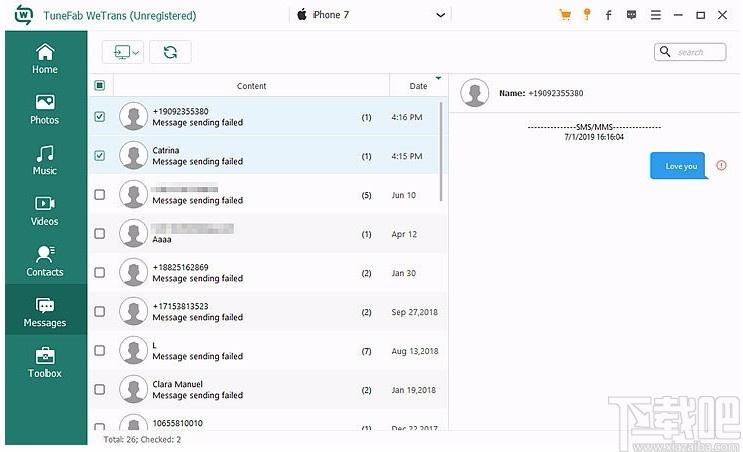Click the 7/1/2019 16:16:04 timestamp
The height and width of the screenshot is (452, 743).
point(594,137)
